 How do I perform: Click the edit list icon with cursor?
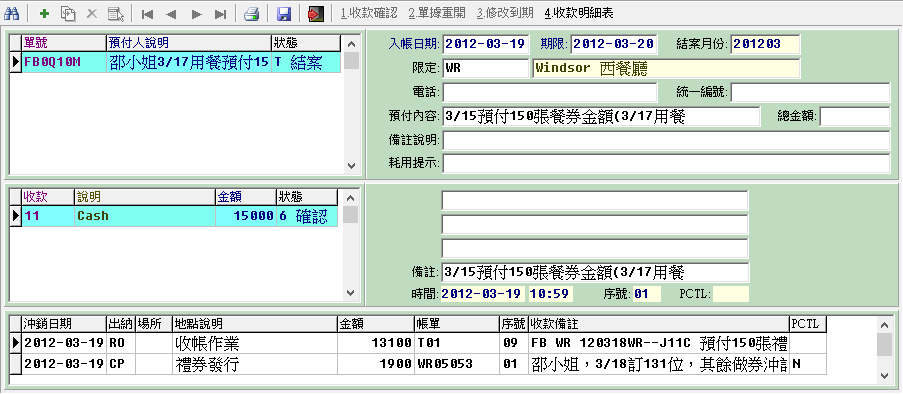click(116, 13)
